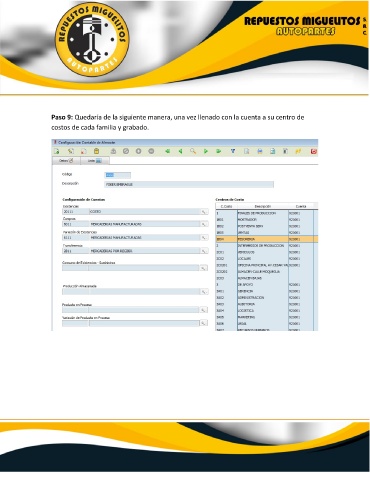Go to the first record with the green arrow
This screenshot has height=480, width=370.
[167, 151]
